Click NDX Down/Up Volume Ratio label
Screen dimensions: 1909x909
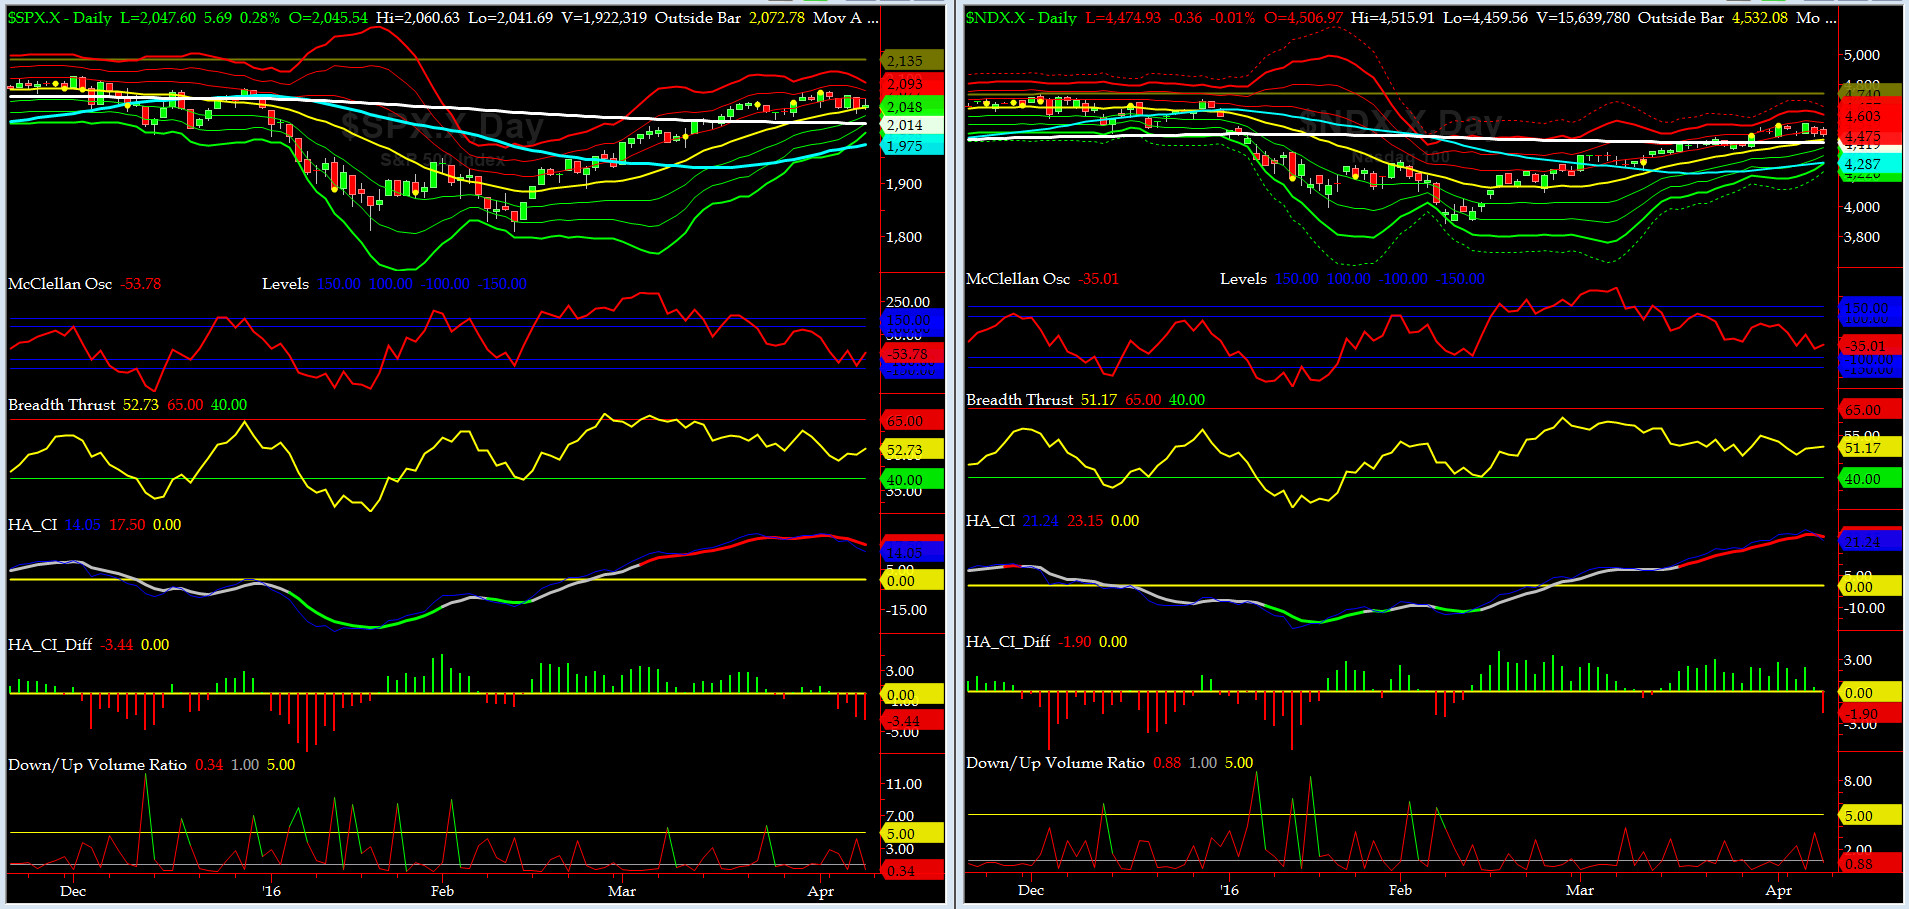click(1055, 763)
